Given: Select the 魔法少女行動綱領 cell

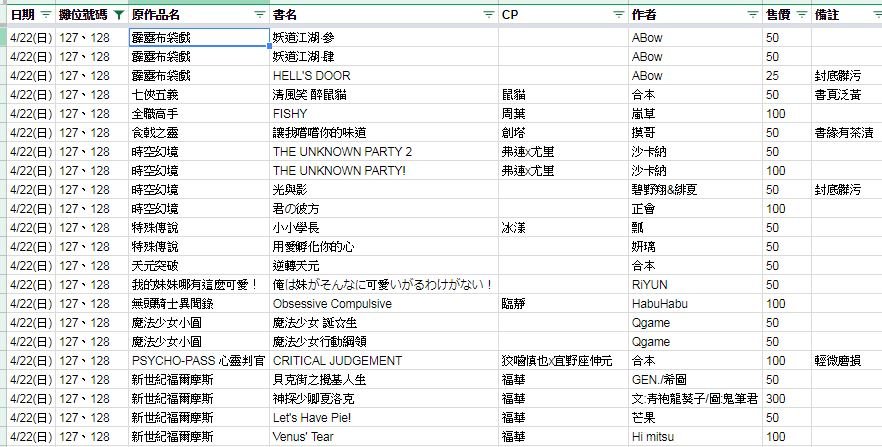Looking at the screenshot, I should (384, 342).
